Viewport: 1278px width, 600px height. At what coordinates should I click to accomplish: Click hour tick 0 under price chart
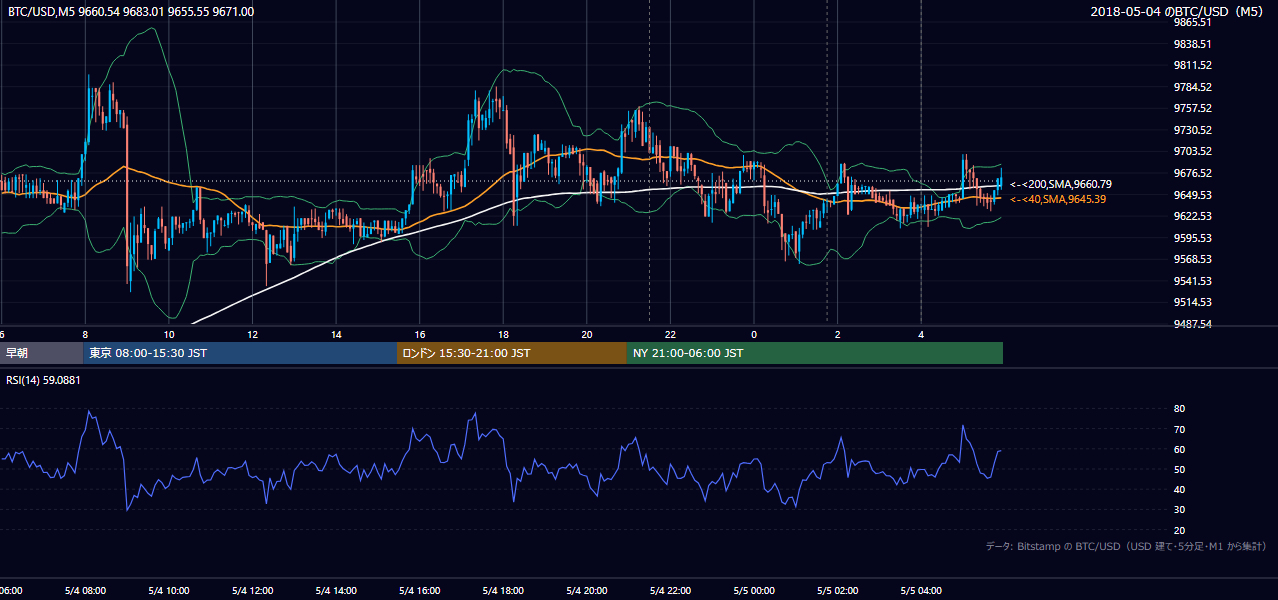pyautogui.click(x=754, y=335)
